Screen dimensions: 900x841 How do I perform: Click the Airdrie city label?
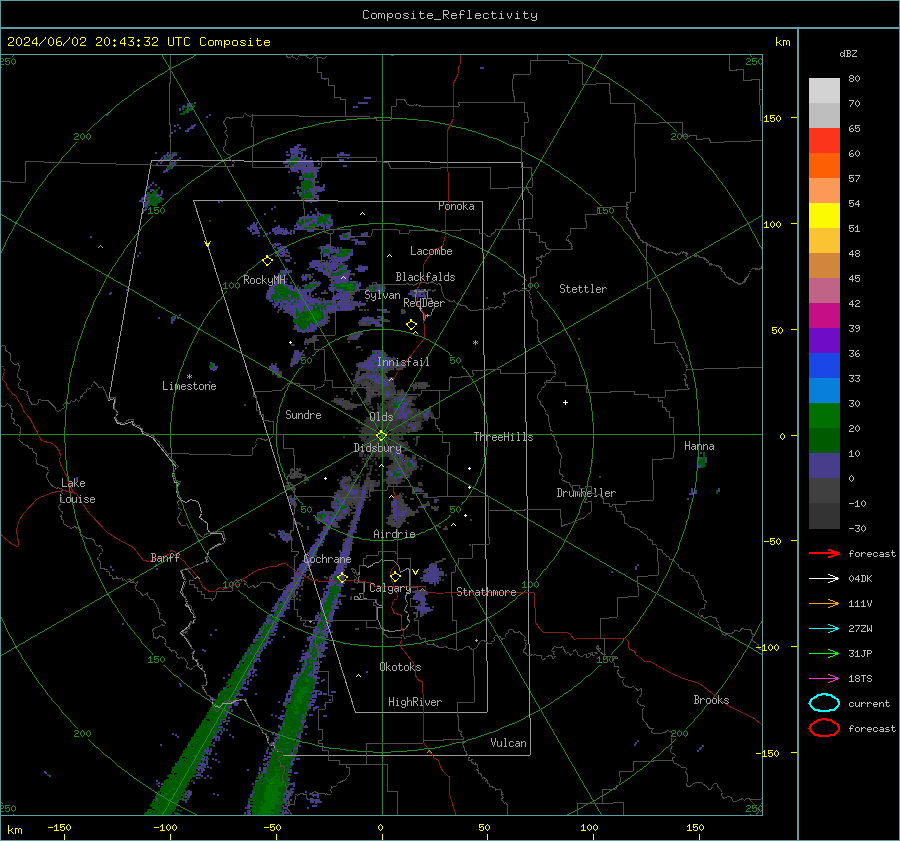pyautogui.click(x=394, y=534)
